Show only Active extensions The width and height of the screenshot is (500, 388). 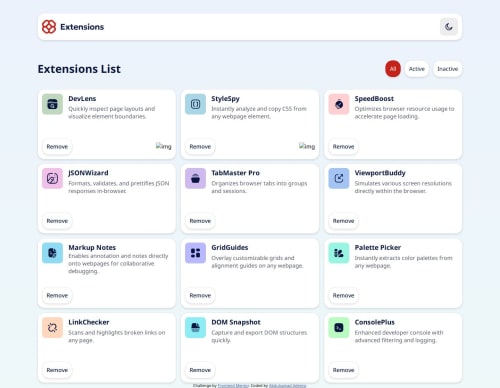click(x=417, y=69)
